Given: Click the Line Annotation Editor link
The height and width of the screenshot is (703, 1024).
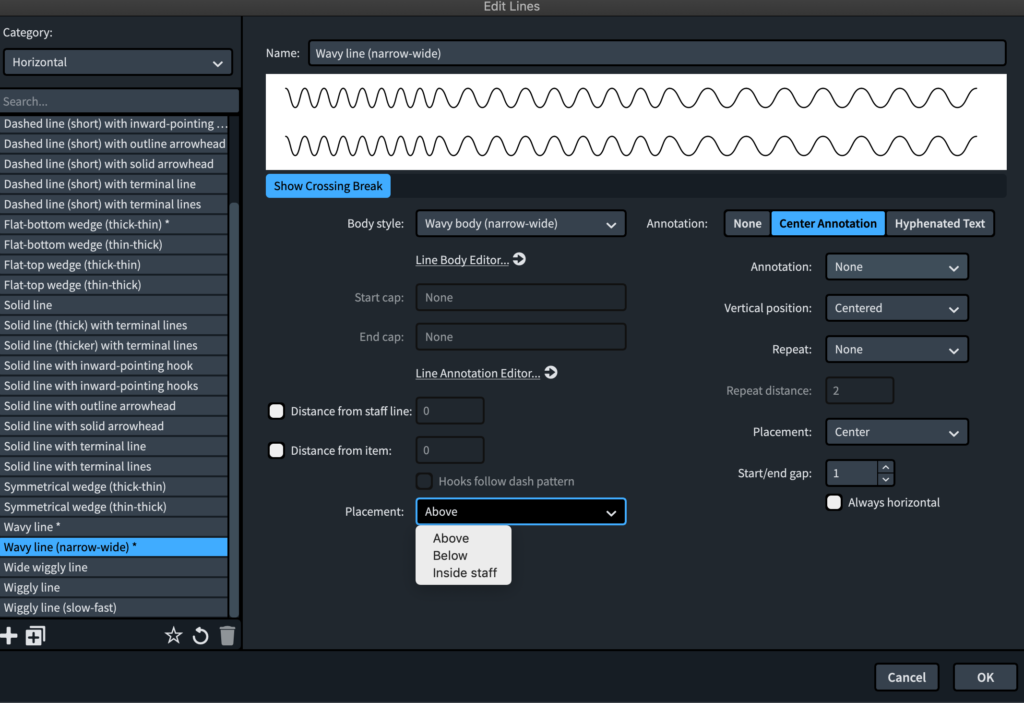Looking at the screenshot, I should tap(477, 373).
